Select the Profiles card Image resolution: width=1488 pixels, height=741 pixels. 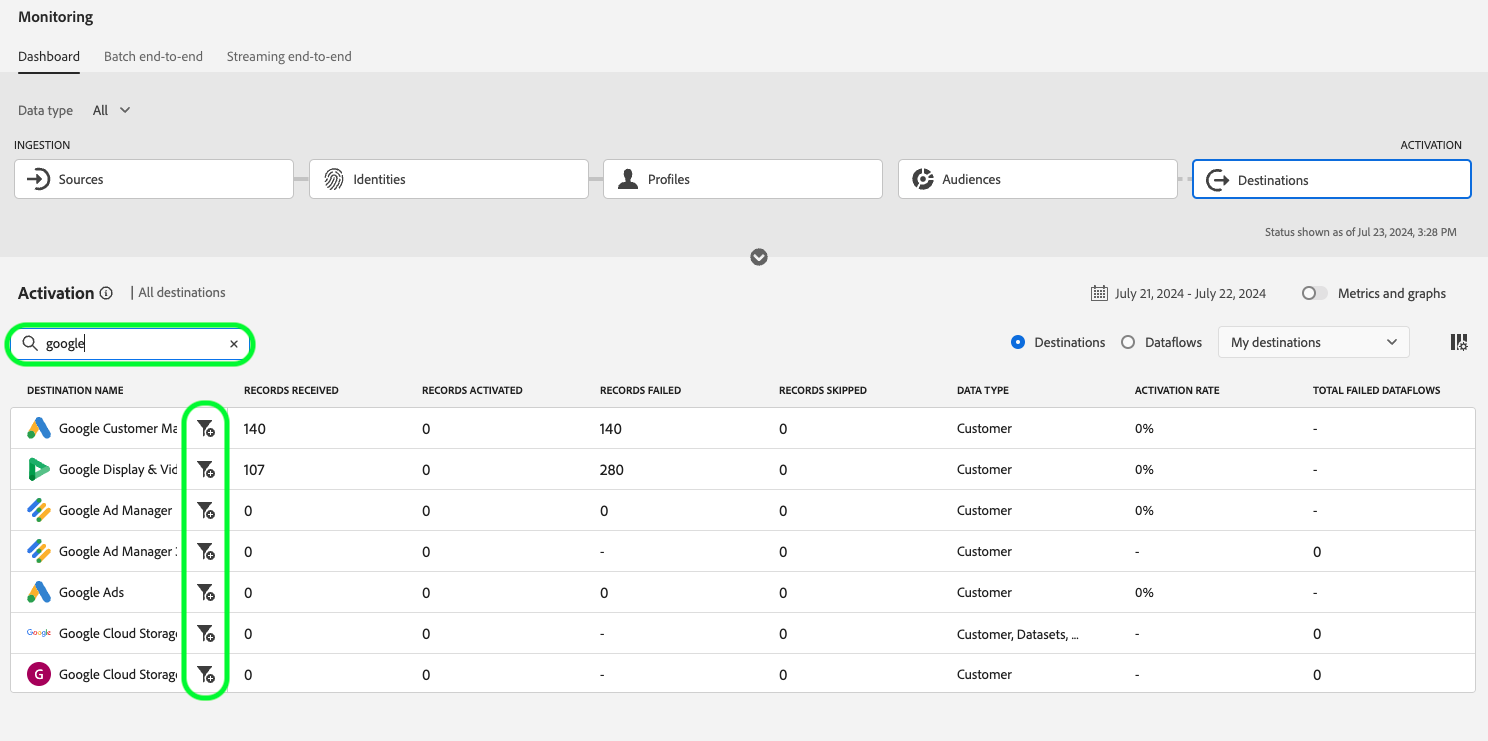(742, 180)
